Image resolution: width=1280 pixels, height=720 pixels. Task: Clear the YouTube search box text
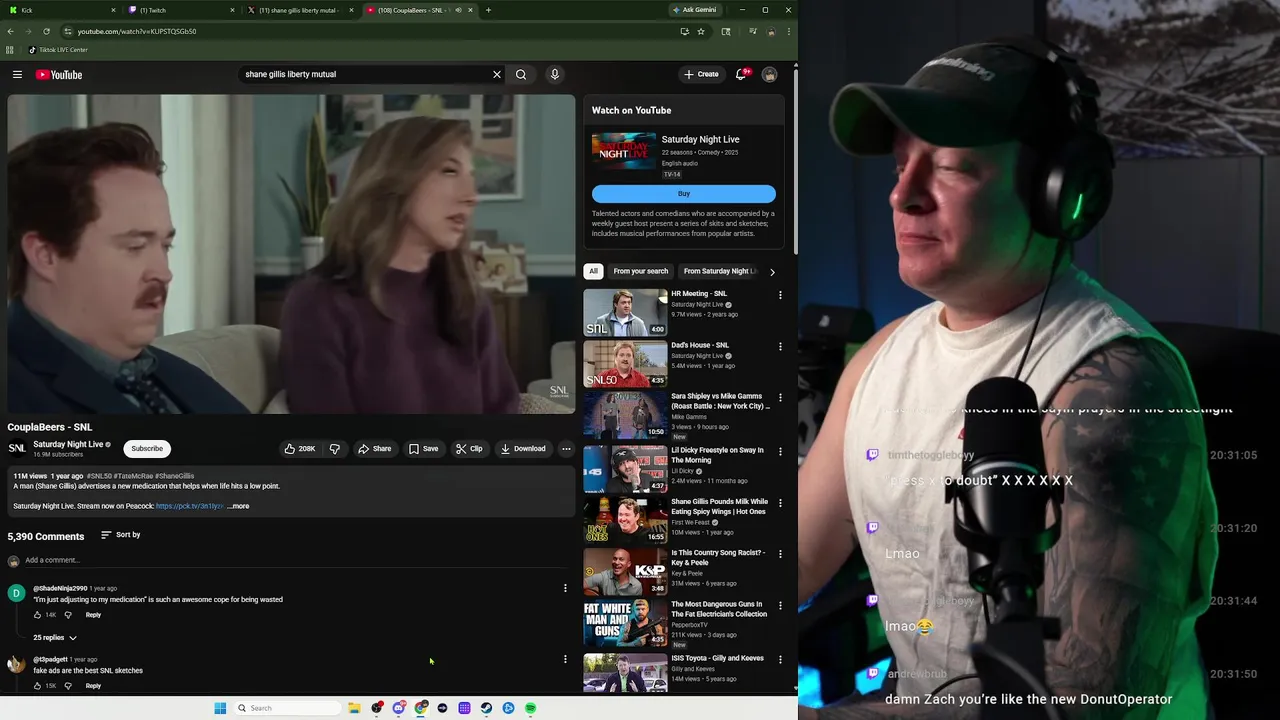coord(497,74)
